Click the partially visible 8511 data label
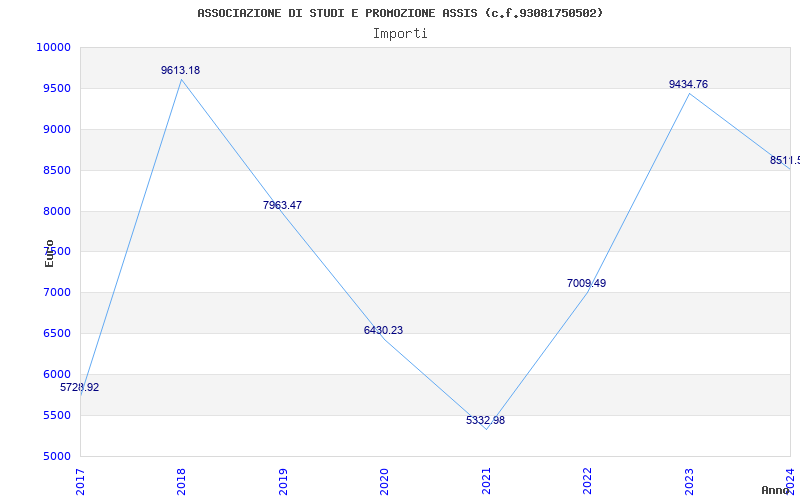This screenshot has height=500, width=800. (785, 160)
